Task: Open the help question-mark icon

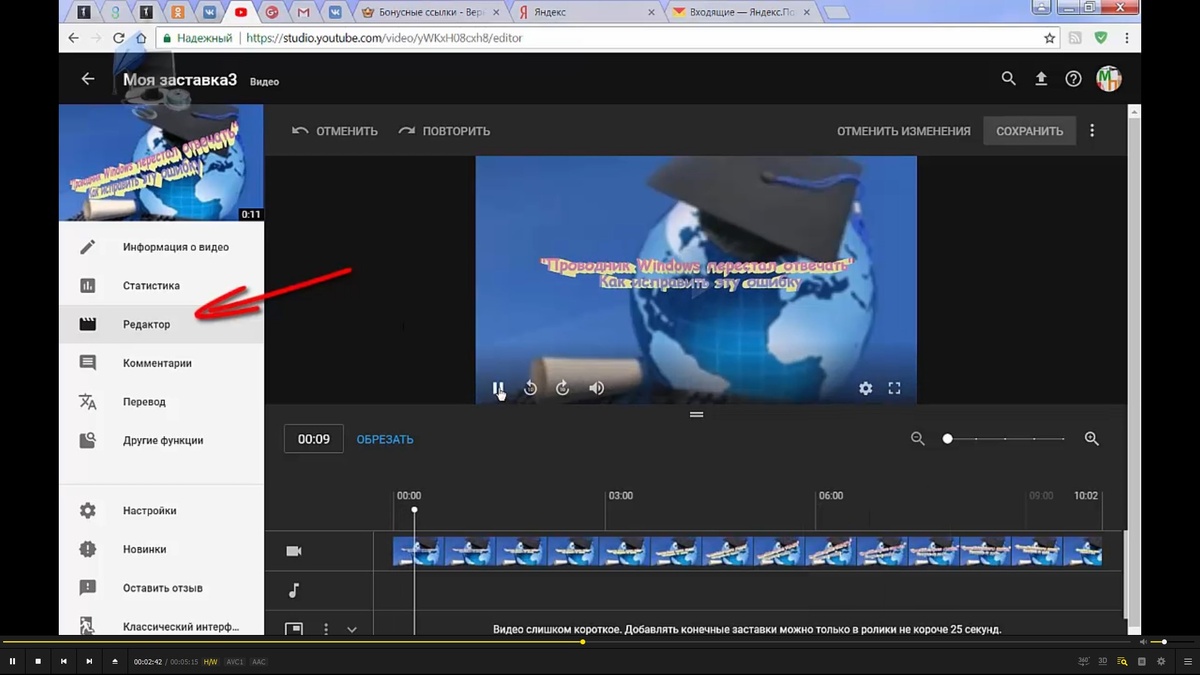Action: pyautogui.click(x=1073, y=78)
